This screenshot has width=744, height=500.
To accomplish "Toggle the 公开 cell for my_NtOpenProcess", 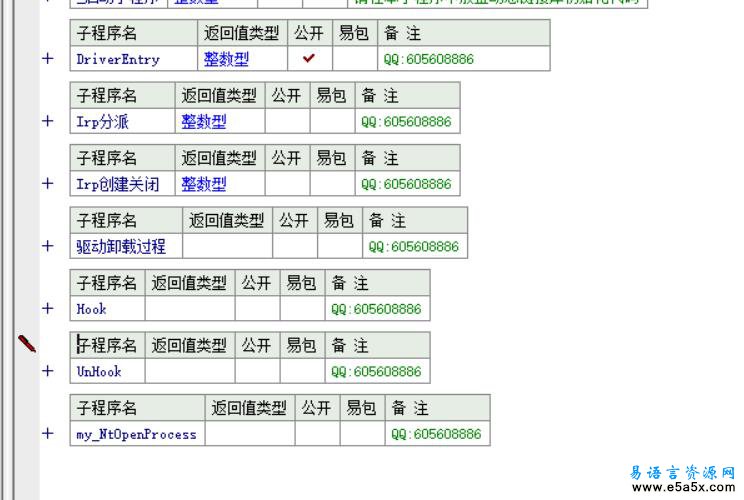I will (317, 434).
